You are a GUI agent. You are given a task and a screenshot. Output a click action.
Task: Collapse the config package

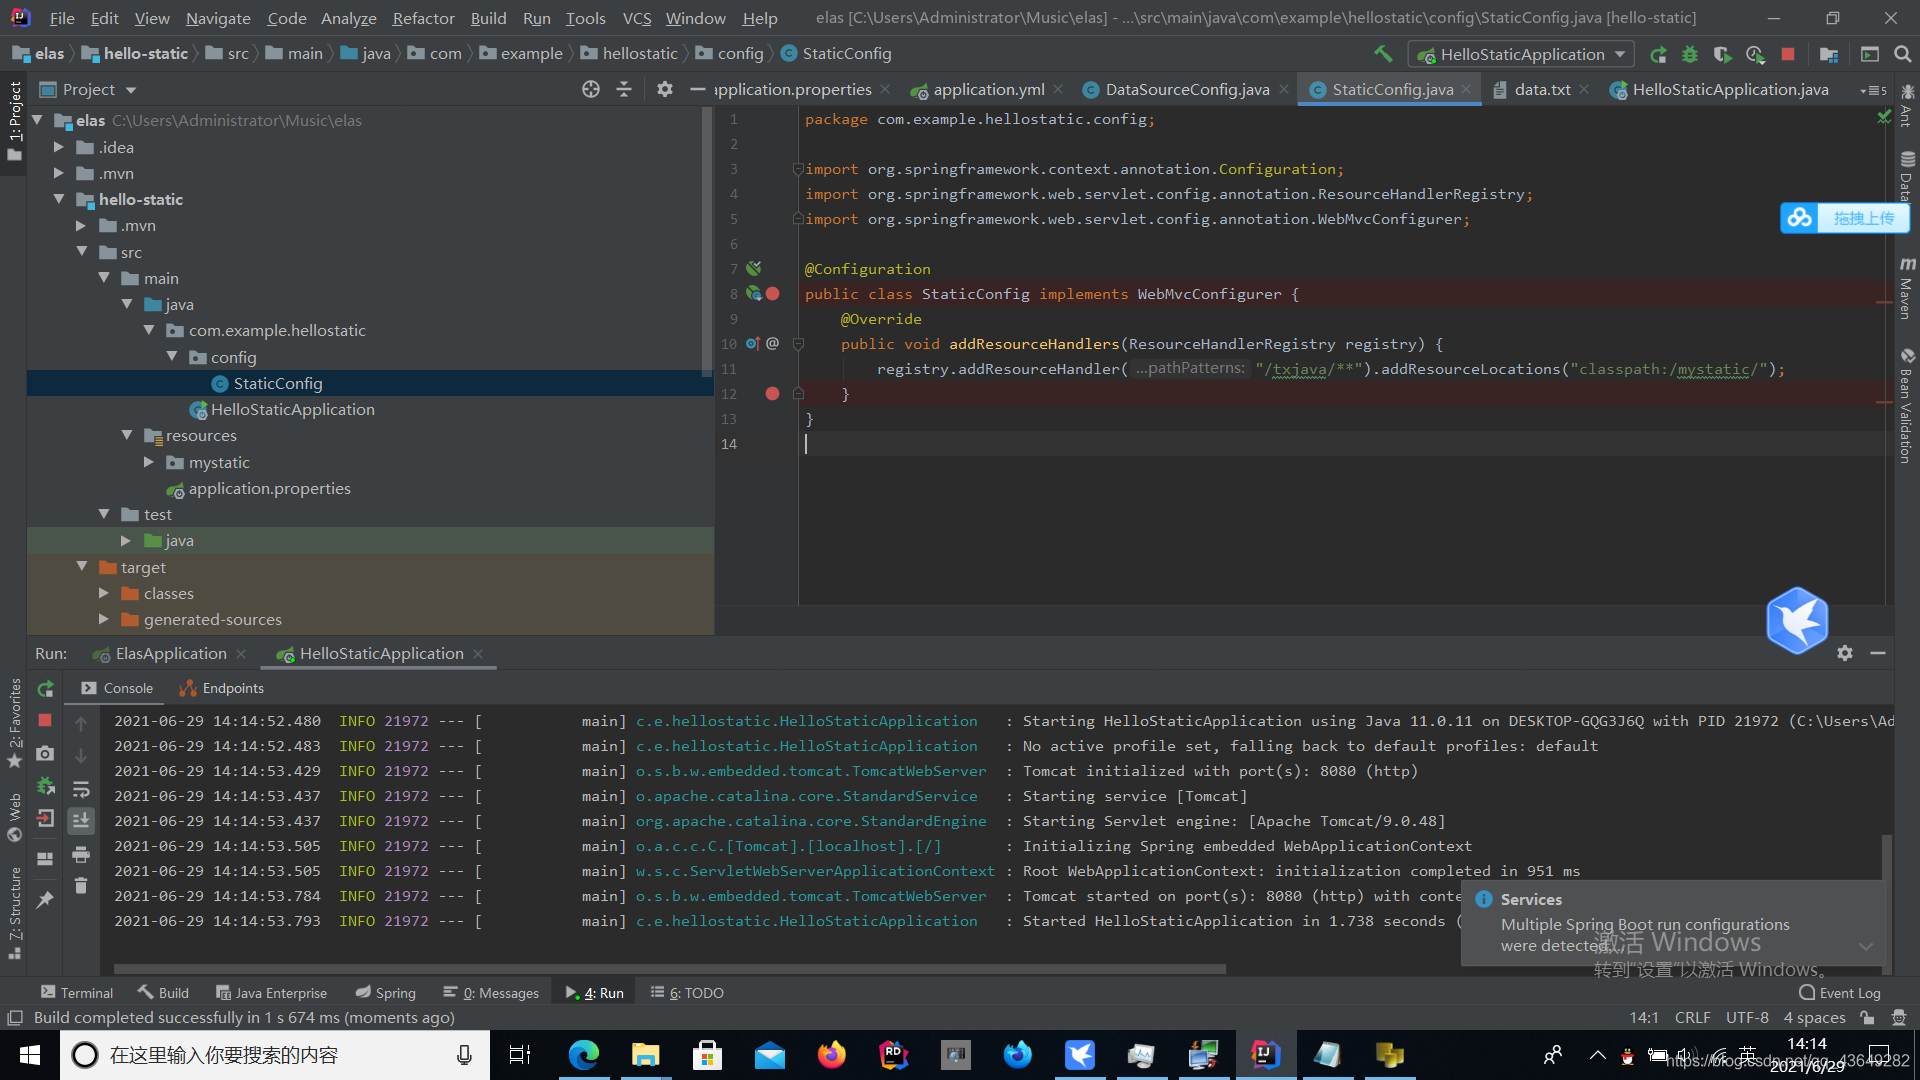172,357
